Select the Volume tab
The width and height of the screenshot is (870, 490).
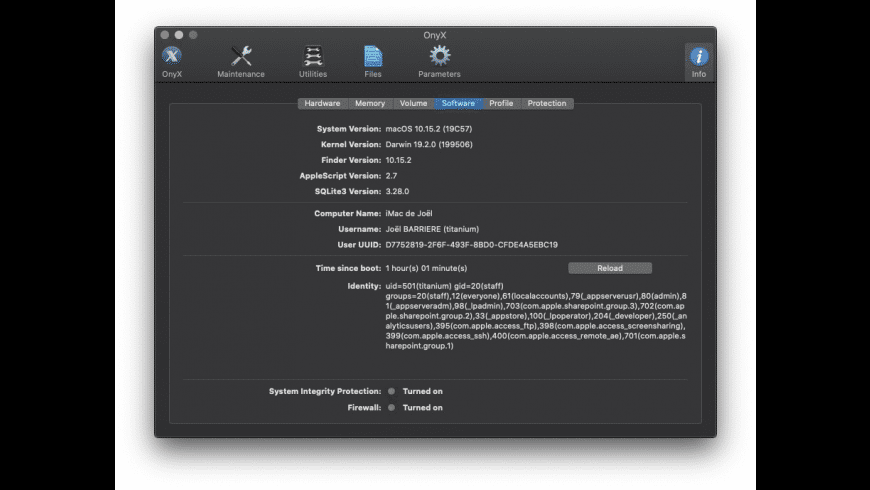(x=413, y=103)
